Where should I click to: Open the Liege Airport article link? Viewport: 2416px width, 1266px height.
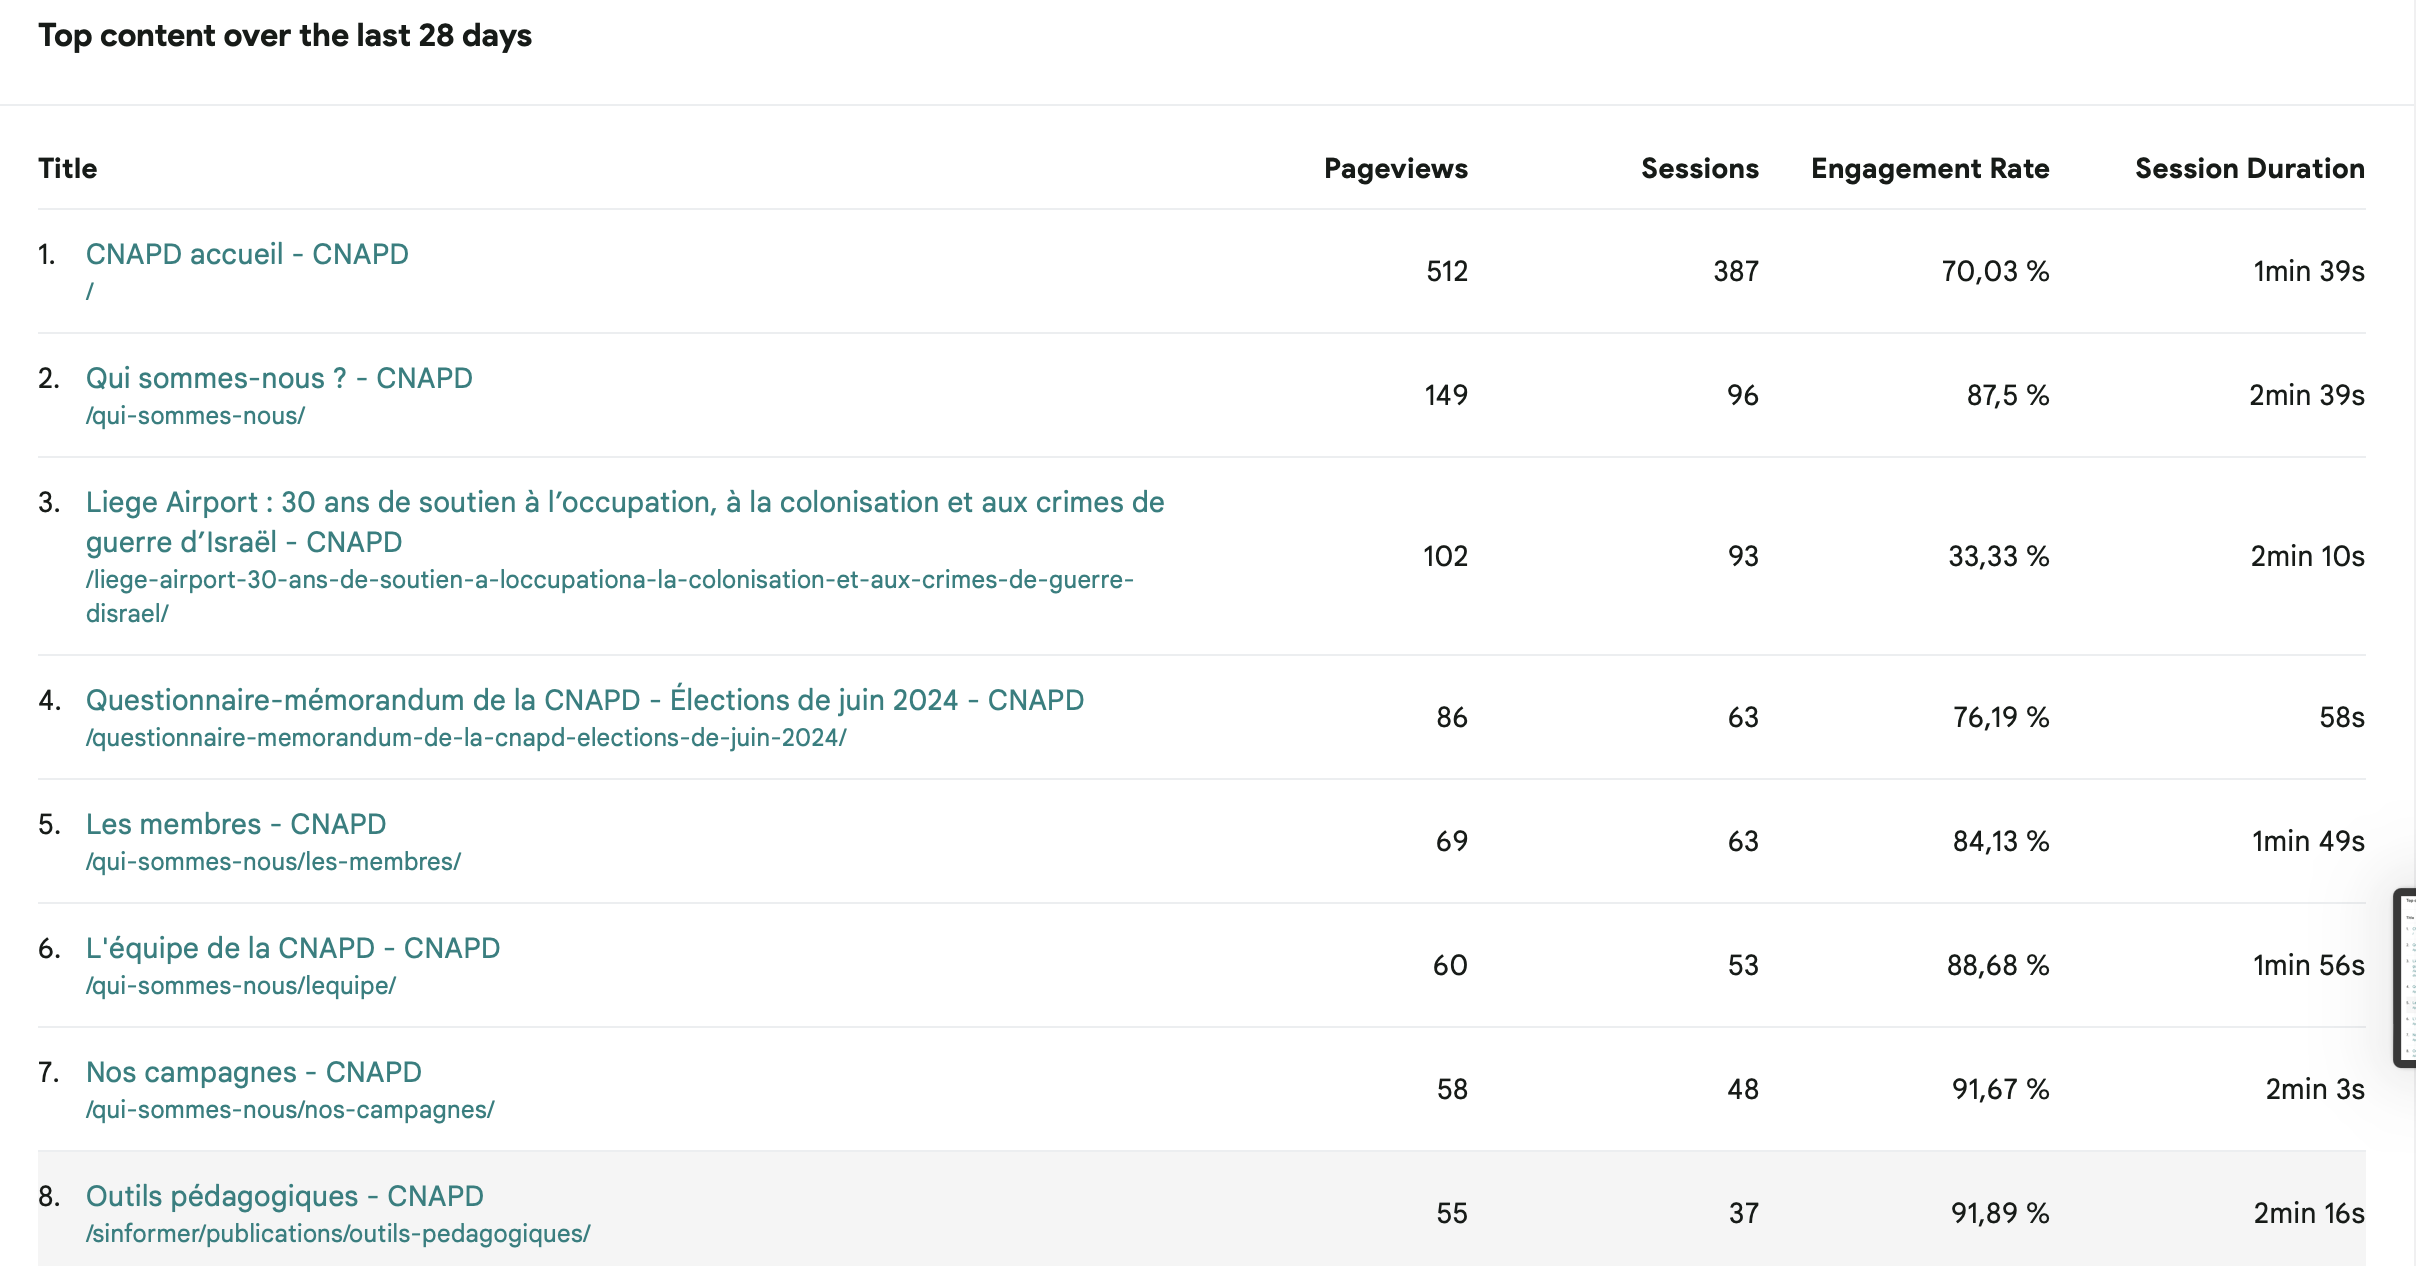coord(624,502)
